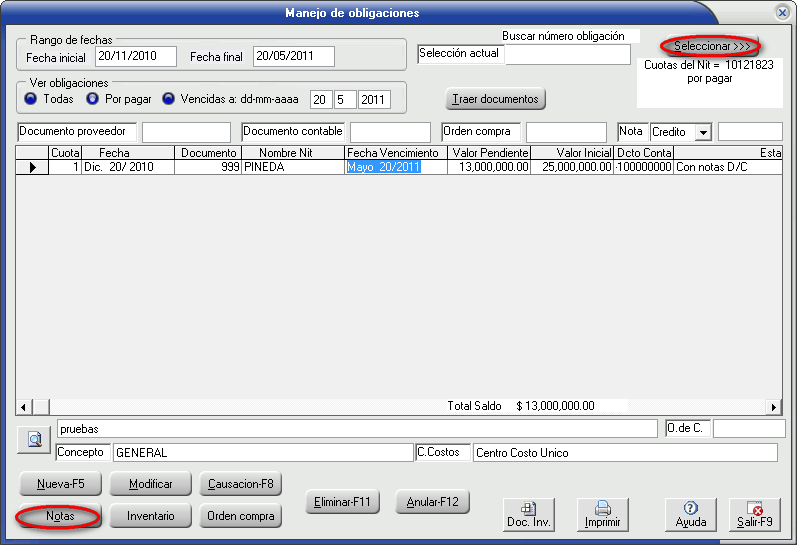Click the magnifier search icon button

tap(33, 439)
